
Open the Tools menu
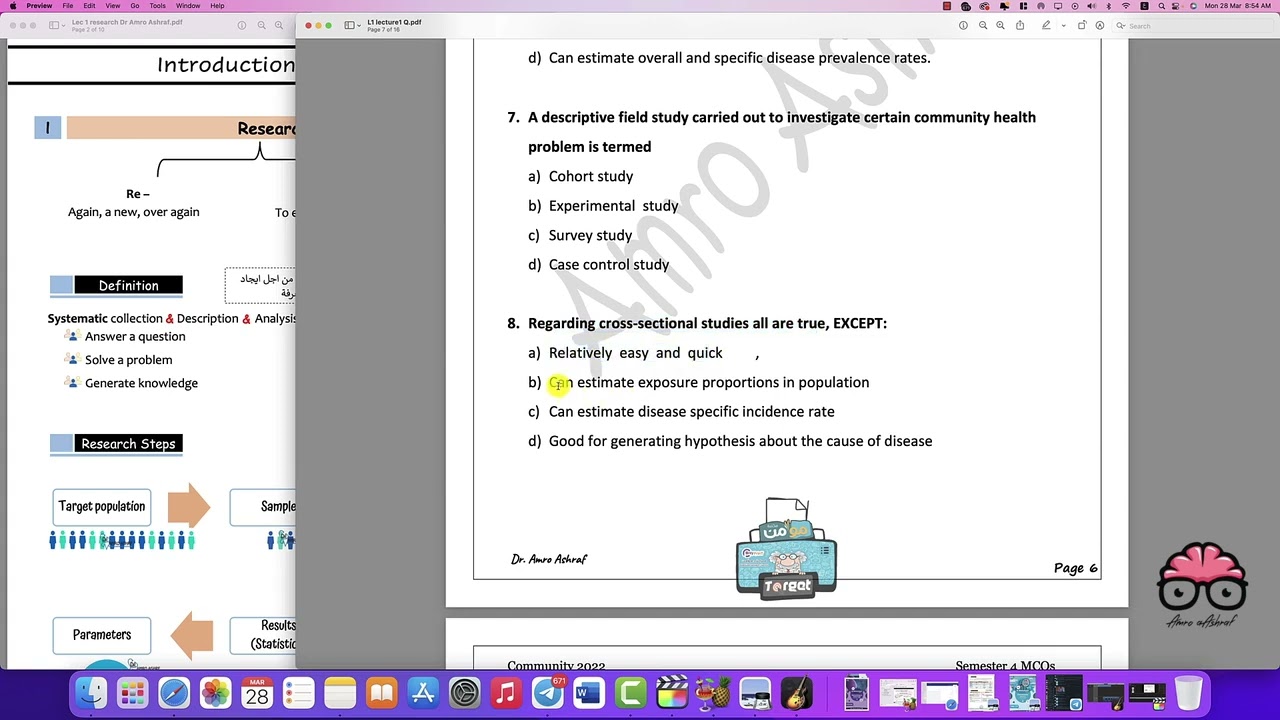[158, 6]
